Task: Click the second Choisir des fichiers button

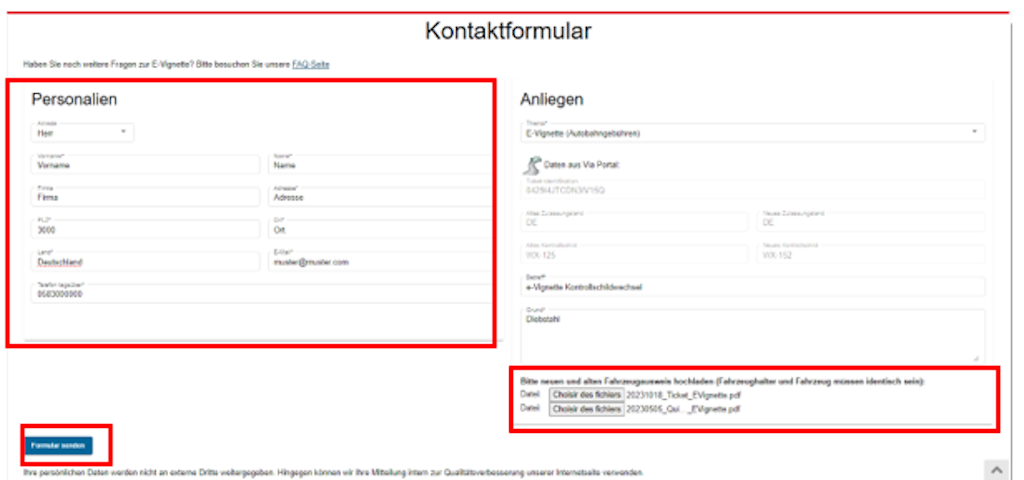Action: pyautogui.click(x=586, y=409)
